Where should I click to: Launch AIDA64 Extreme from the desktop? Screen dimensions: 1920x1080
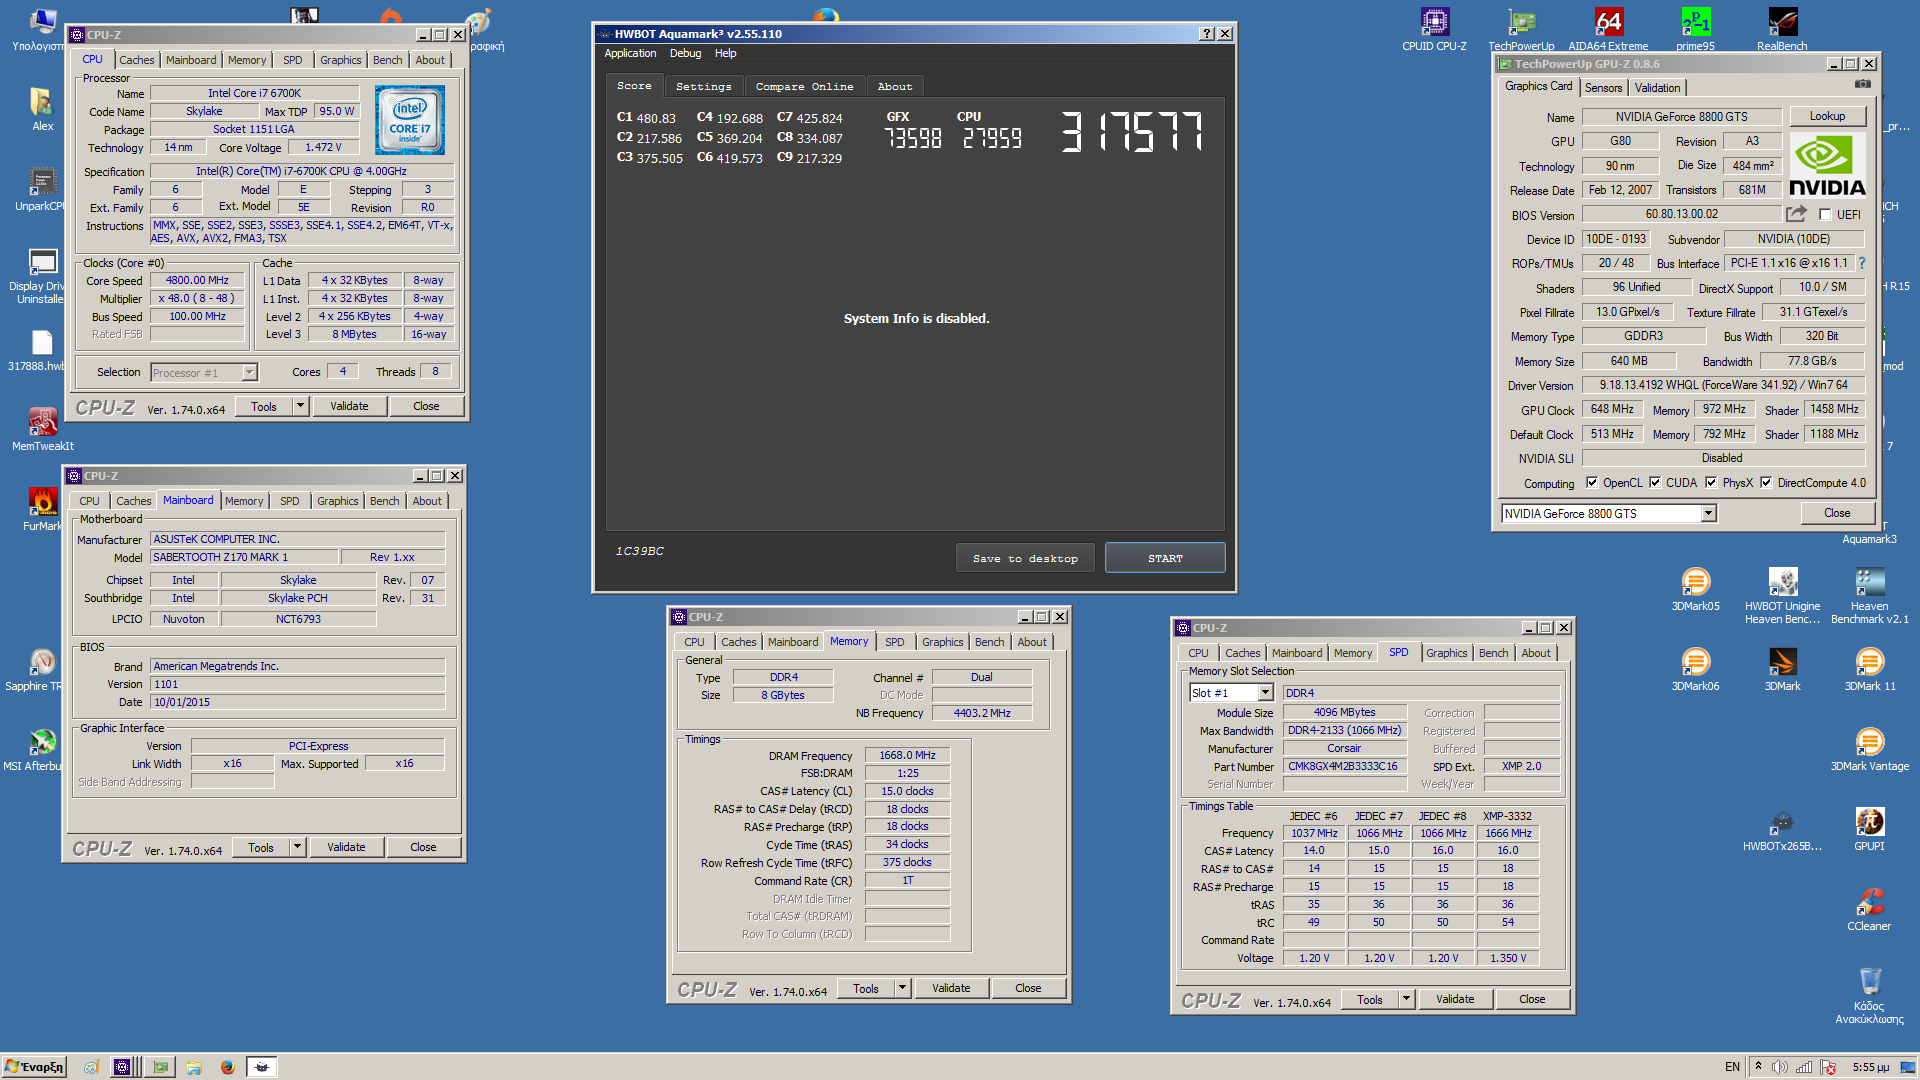(x=1608, y=29)
